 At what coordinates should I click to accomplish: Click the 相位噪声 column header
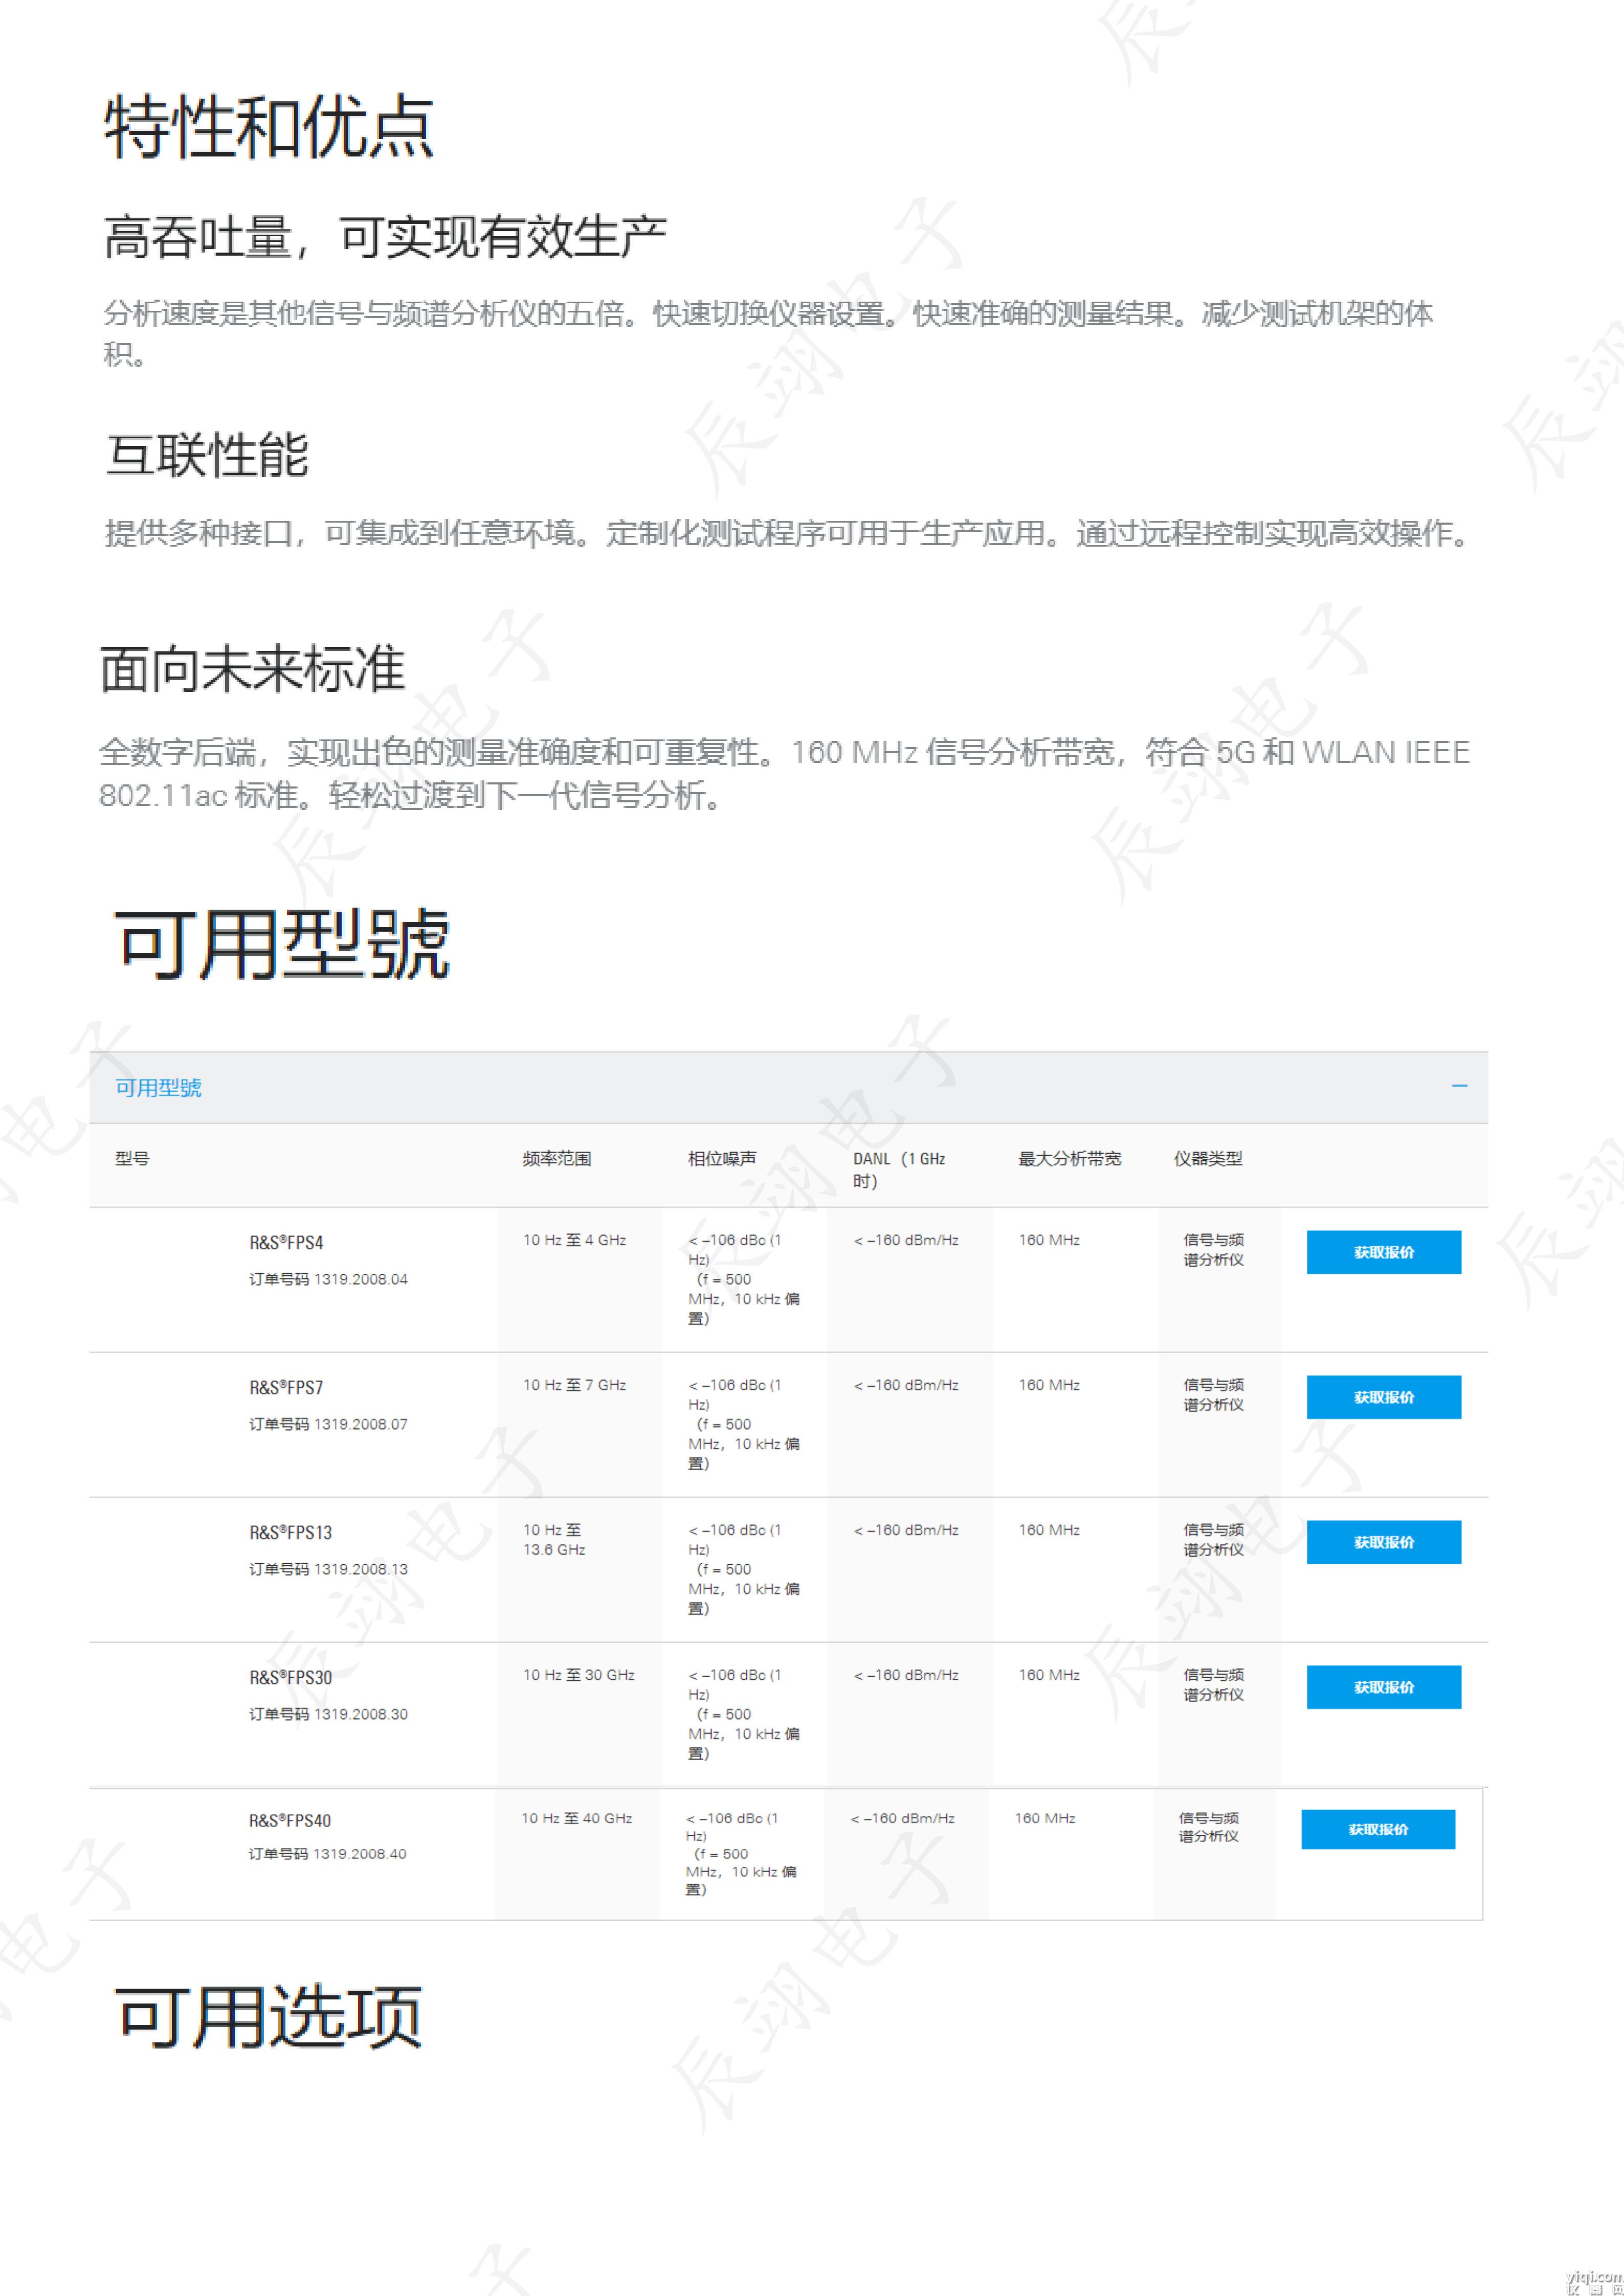pos(722,1159)
